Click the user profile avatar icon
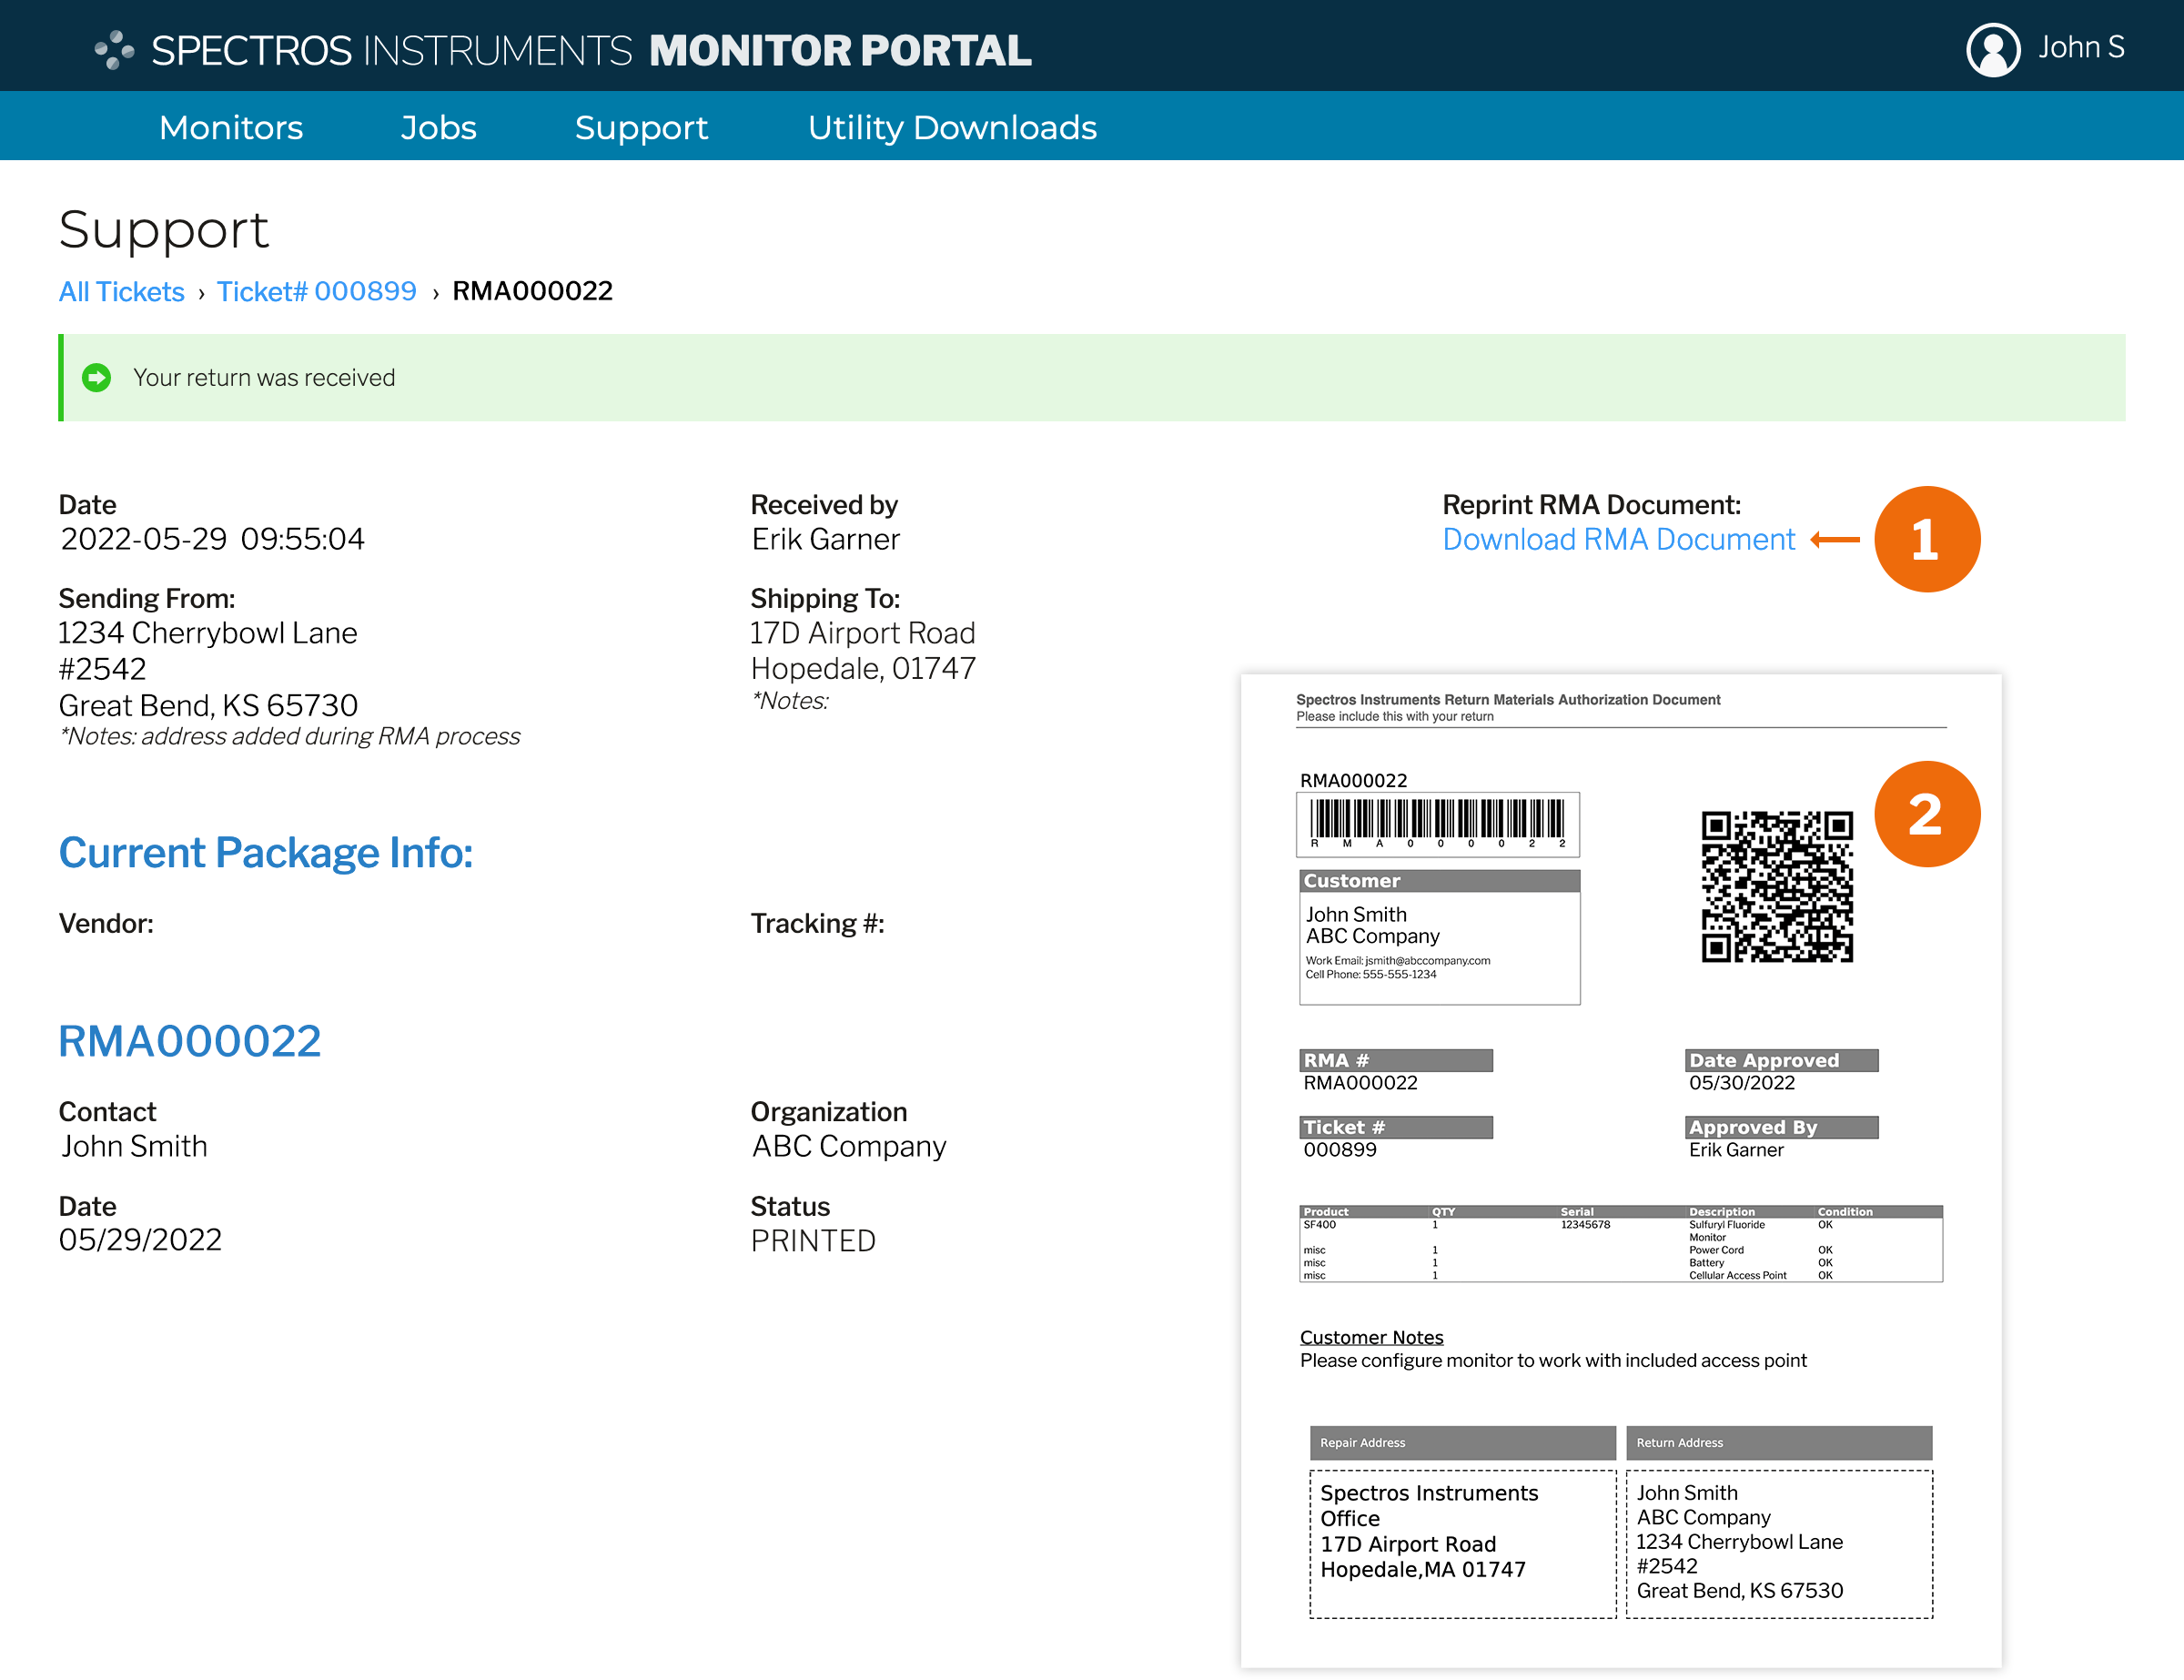2184x1680 pixels. (1992, 49)
